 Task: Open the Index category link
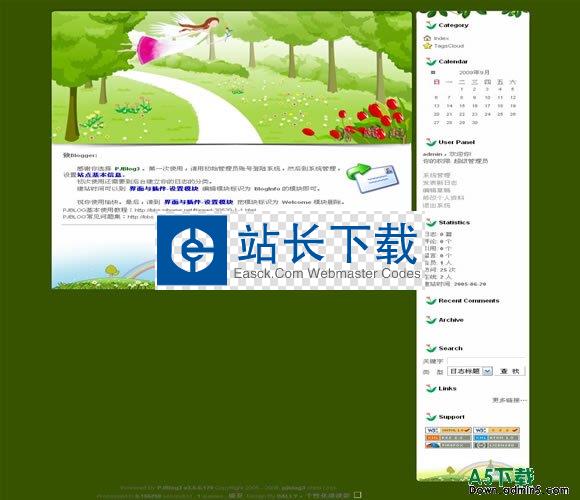[441, 38]
